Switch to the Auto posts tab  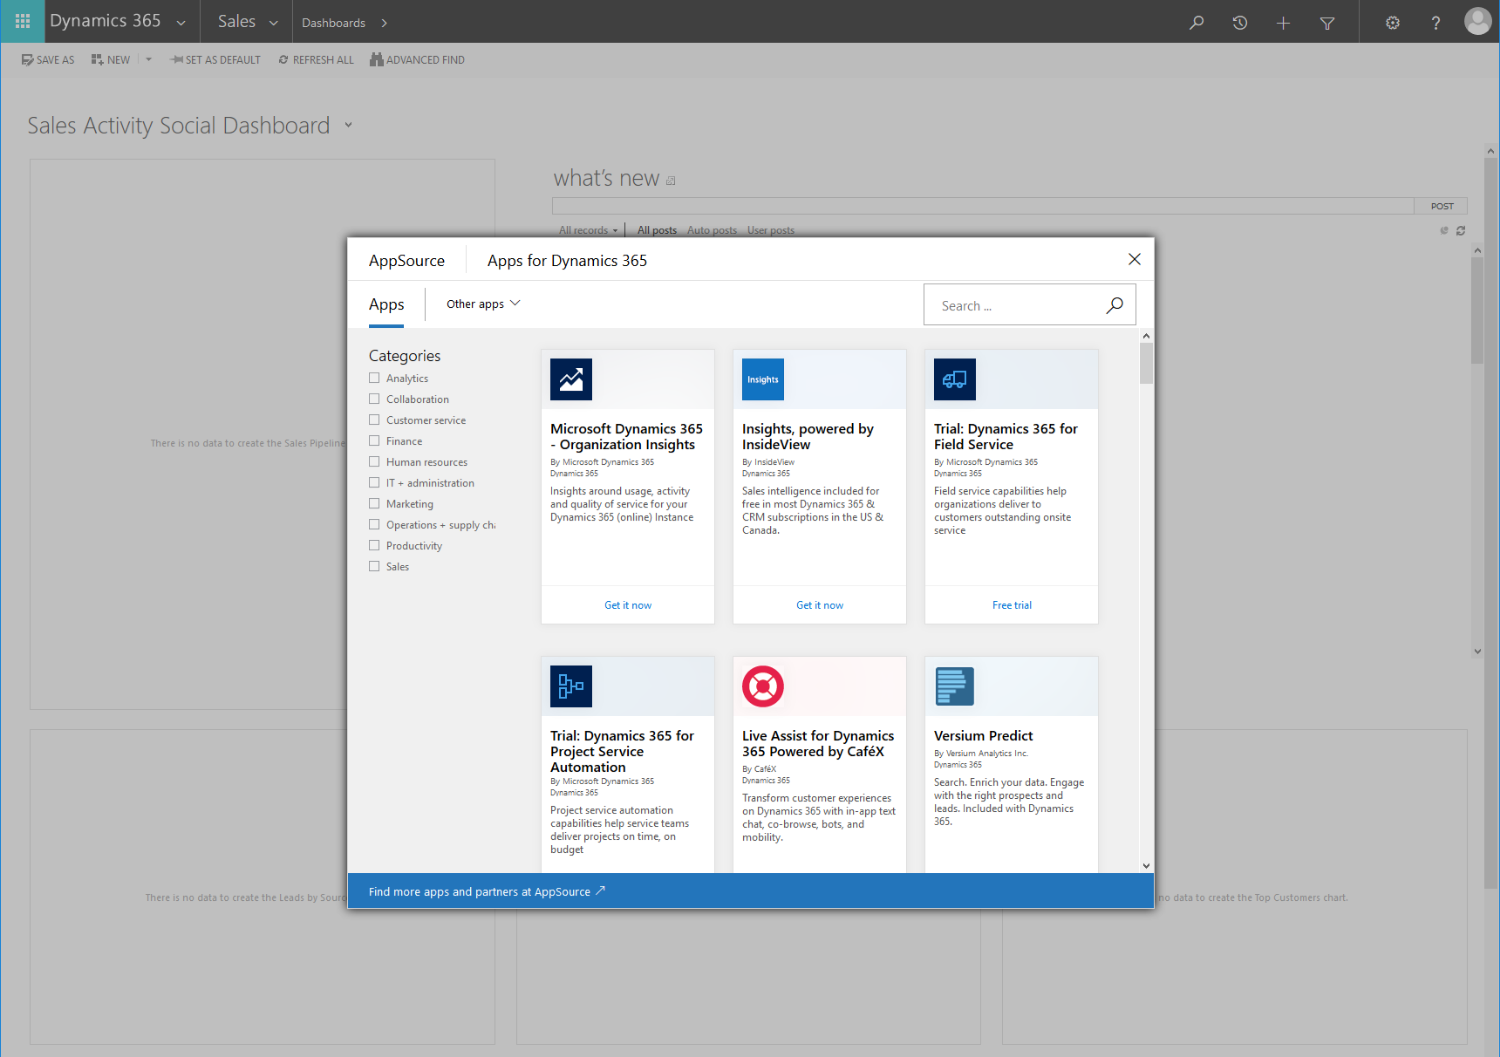(x=712, y=231)
